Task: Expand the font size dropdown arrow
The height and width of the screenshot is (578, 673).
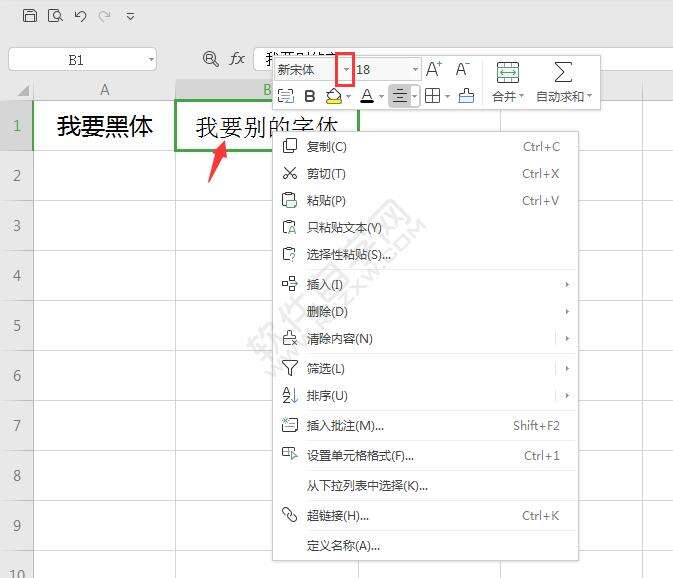Action: click(x=415, y=69)
